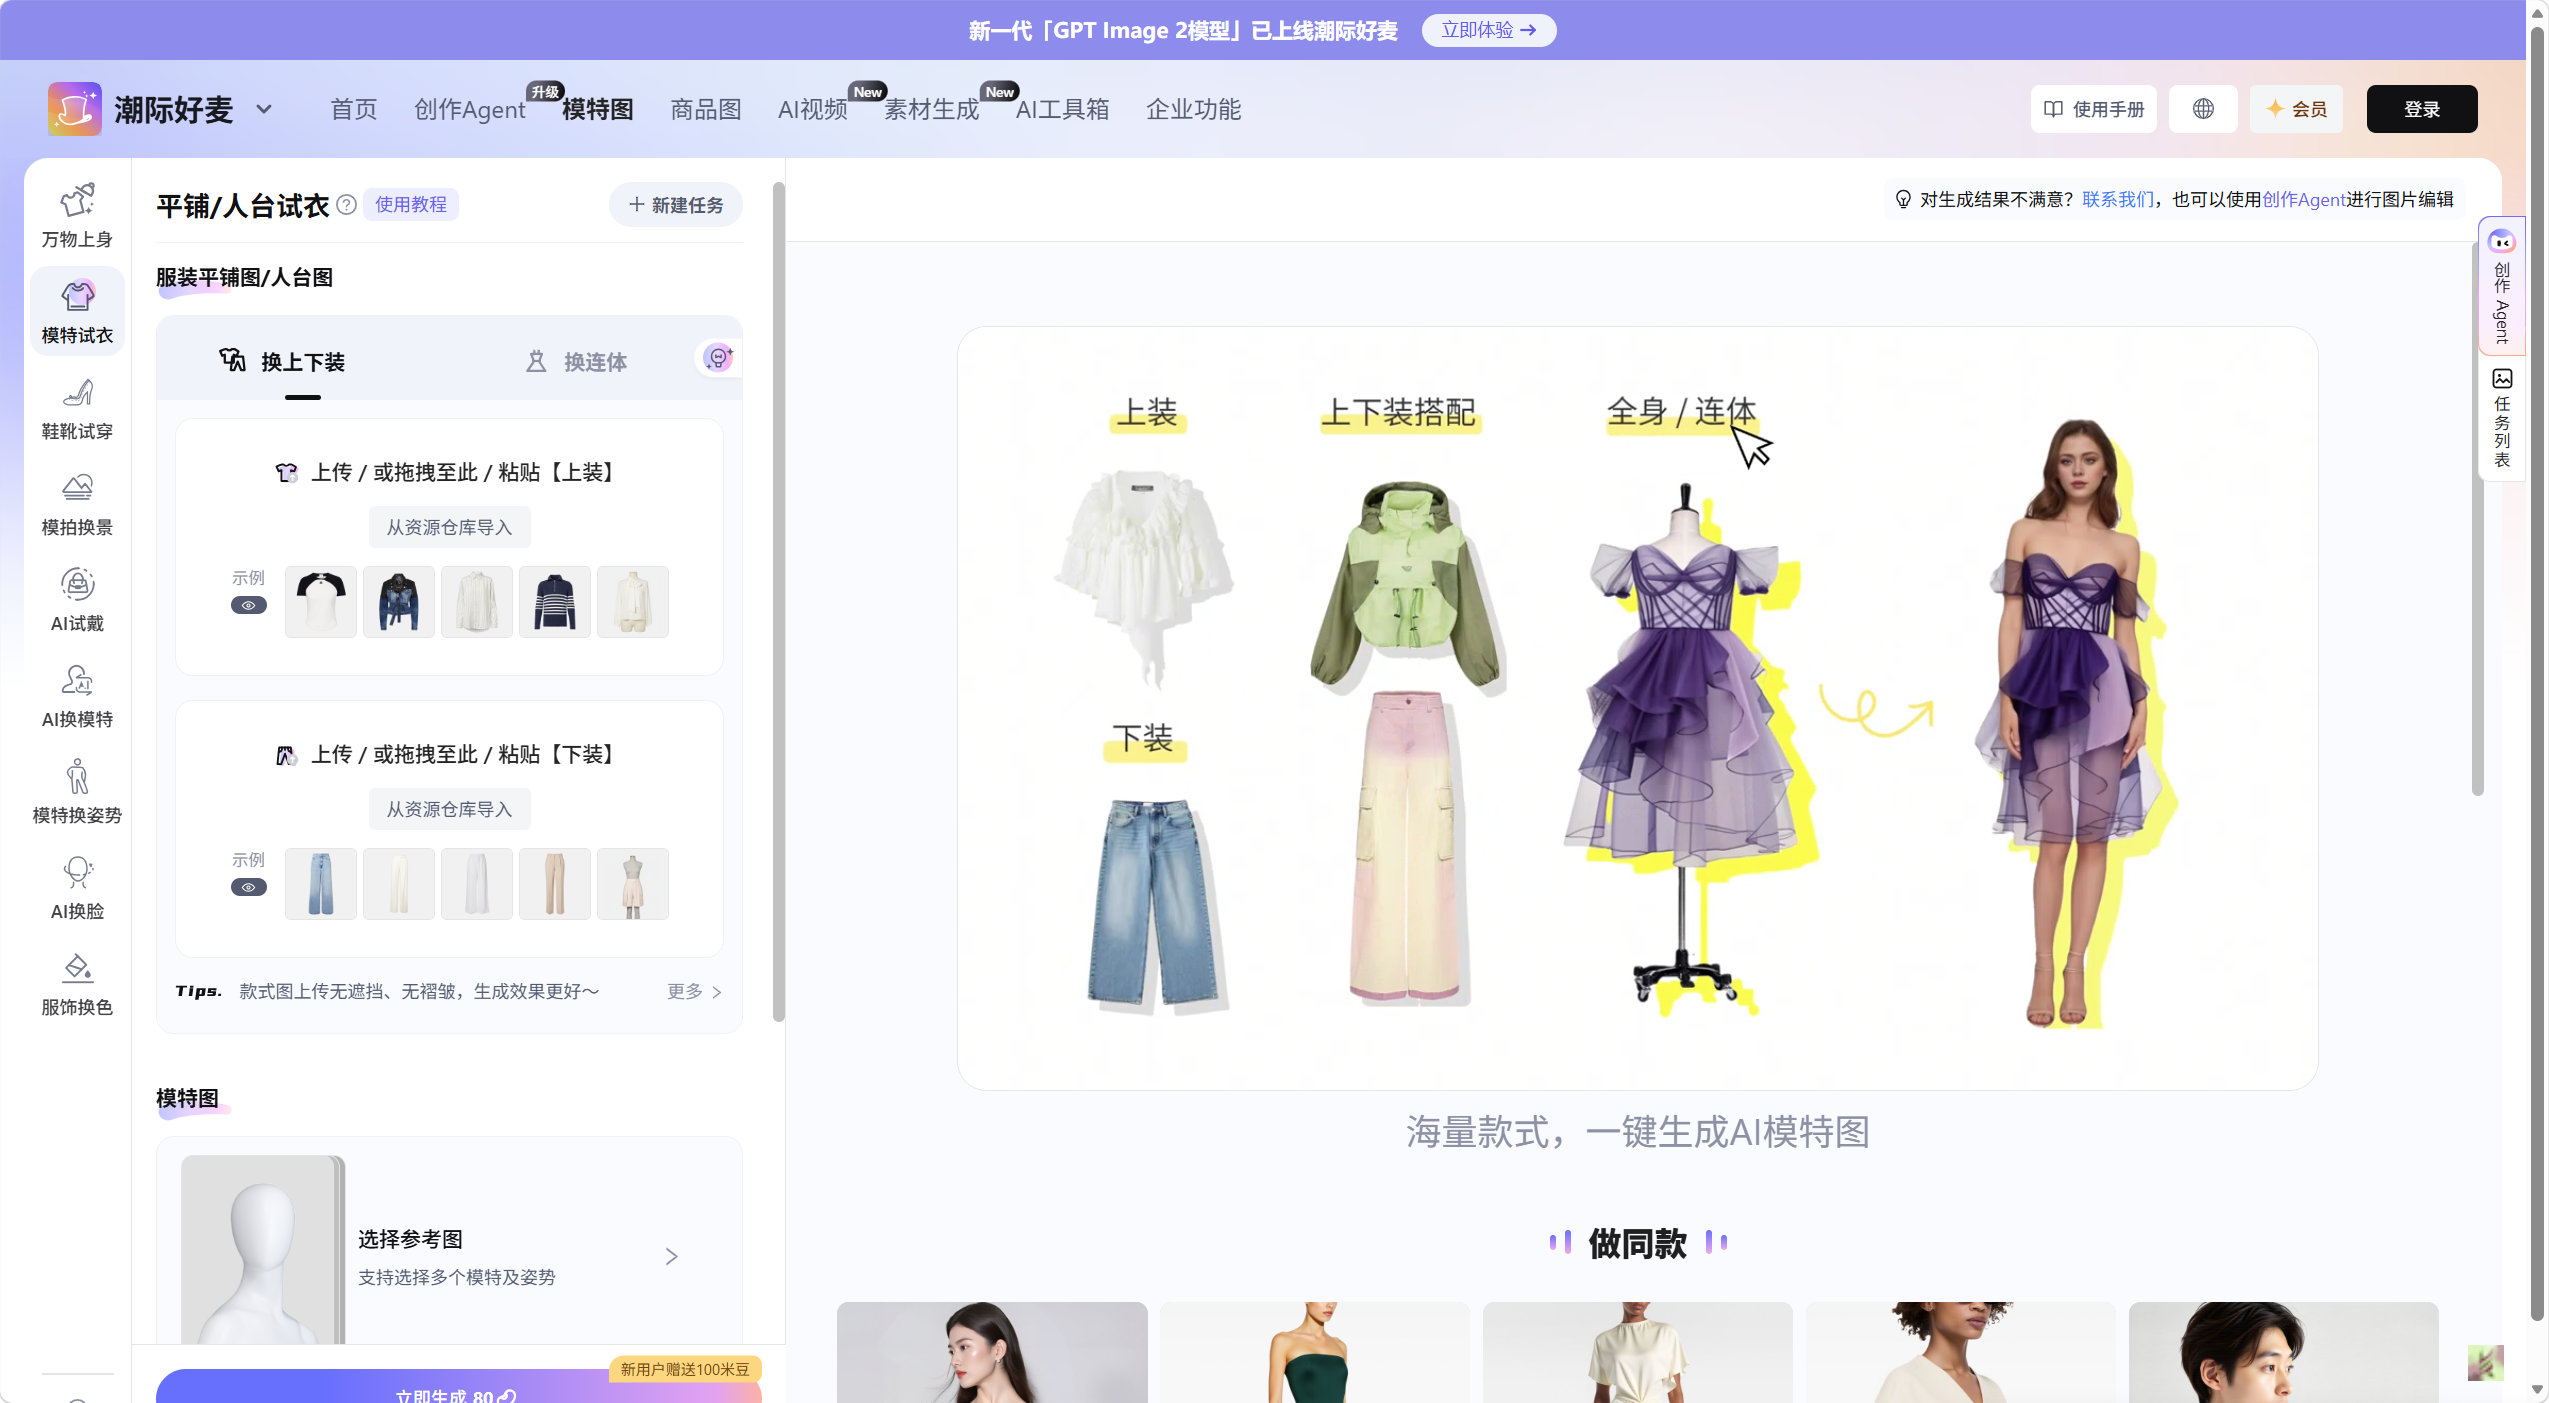Select the mannequin skirt example bottom
The height and width of the screenshot is (1403, 2549).
click(x=633, y=884)
